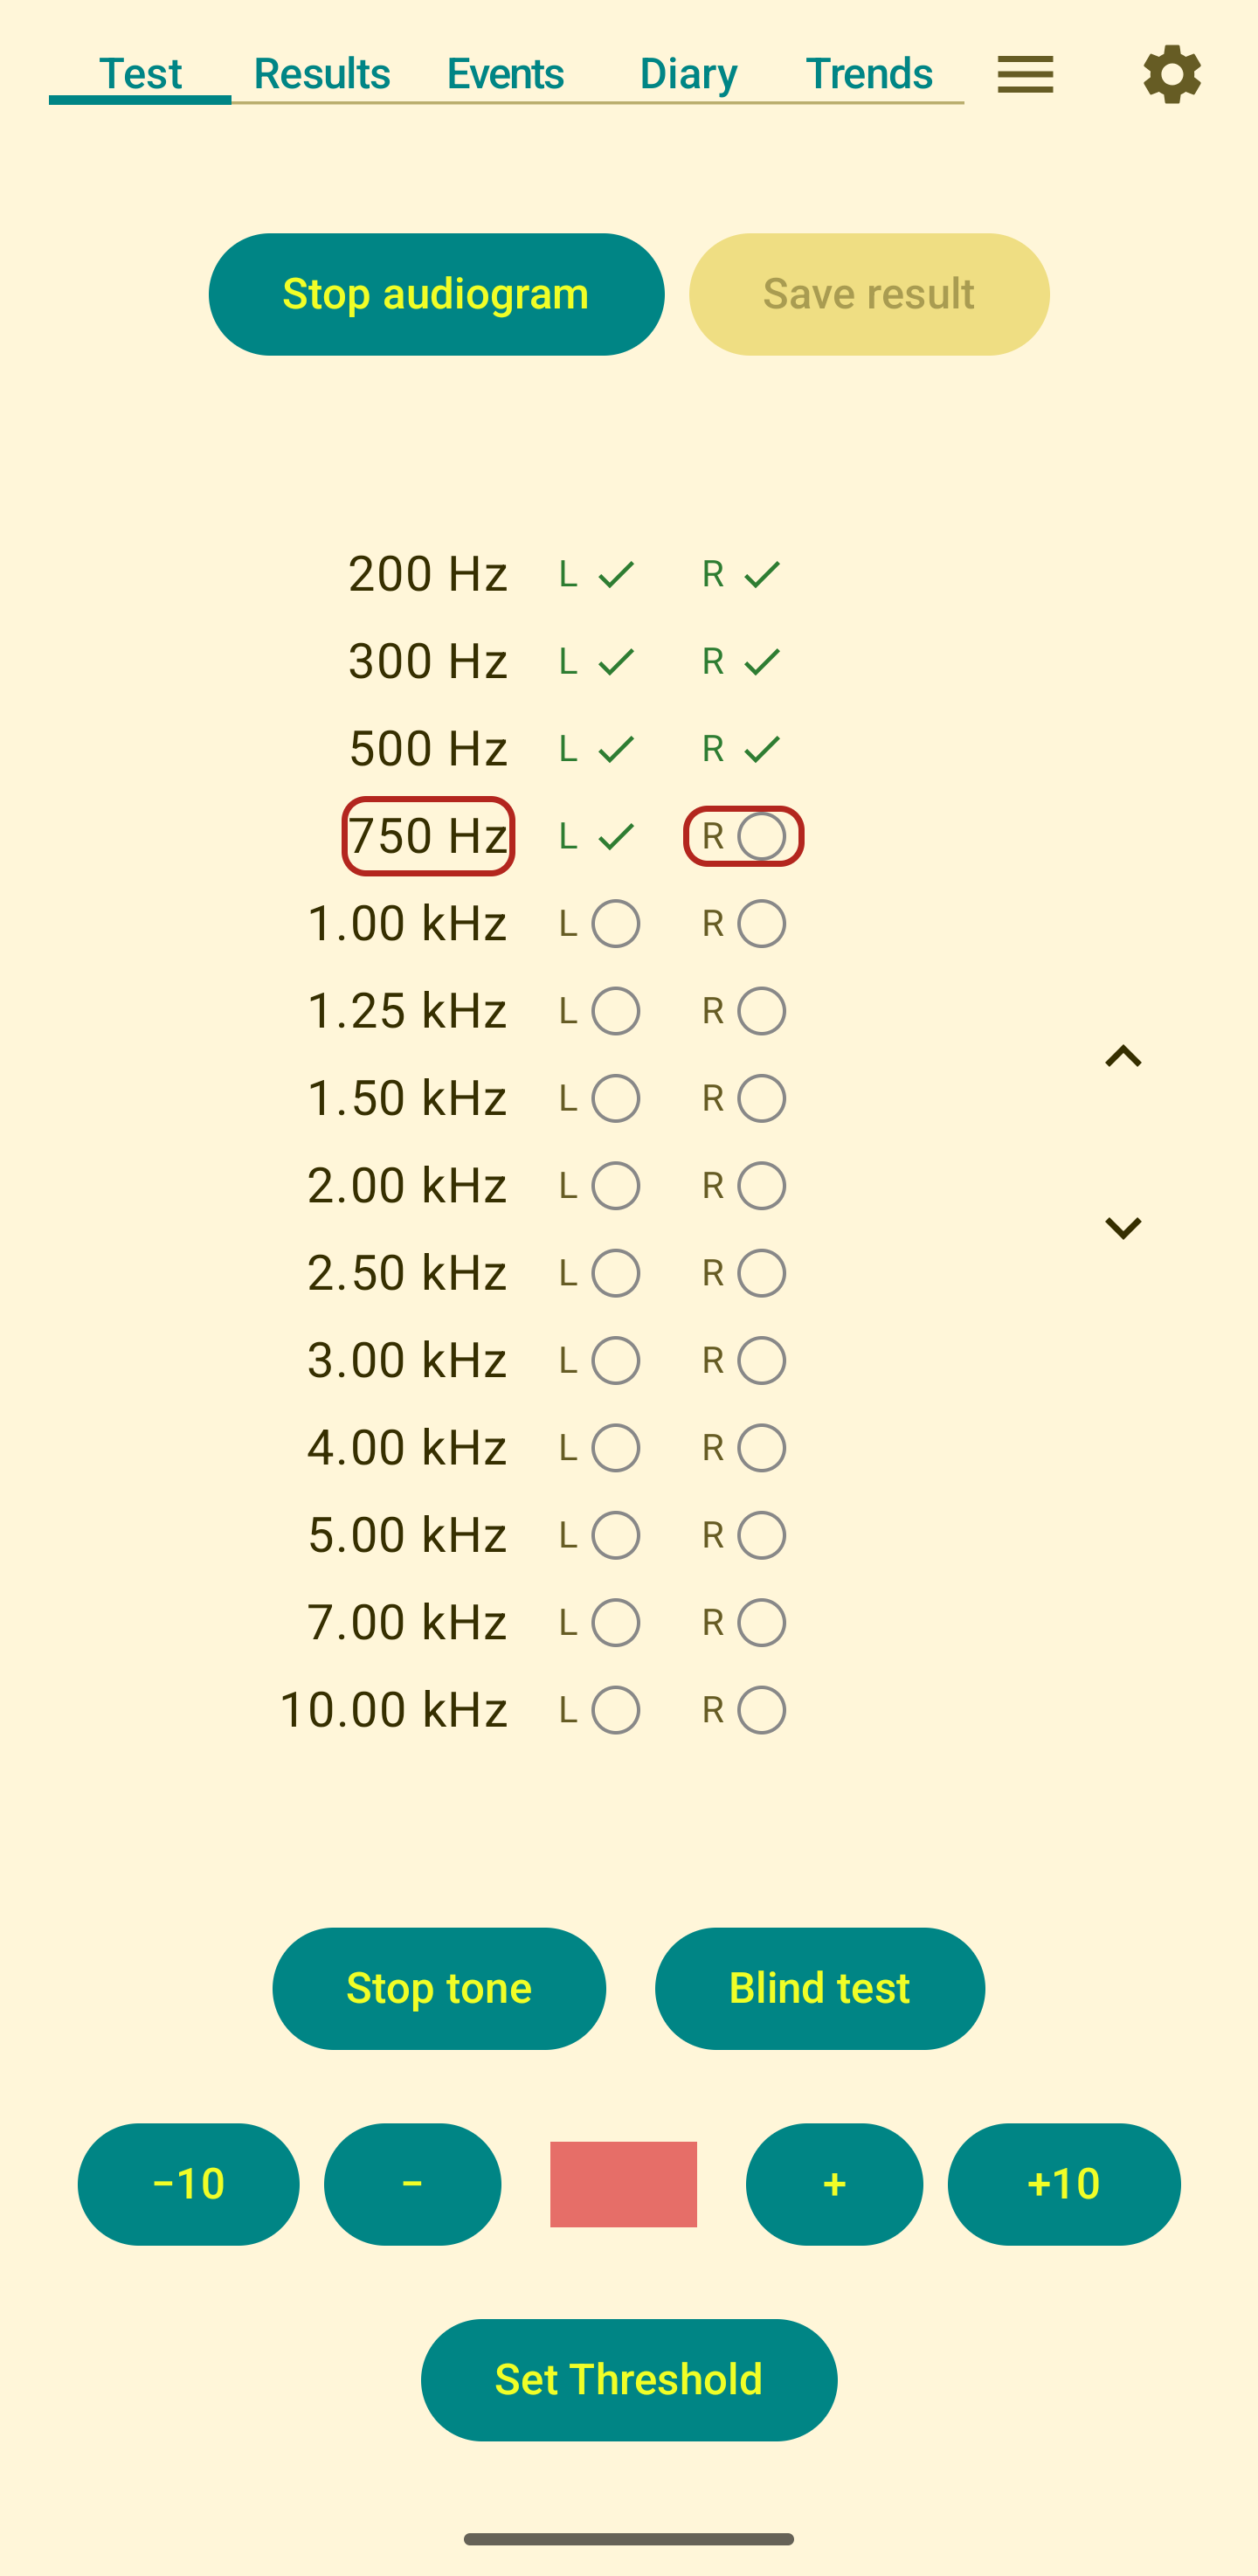This screenshot has width=1258, height=2576.
Task: Switch to the Results tab
Action: pyautogui.click(x=321, y=74)
